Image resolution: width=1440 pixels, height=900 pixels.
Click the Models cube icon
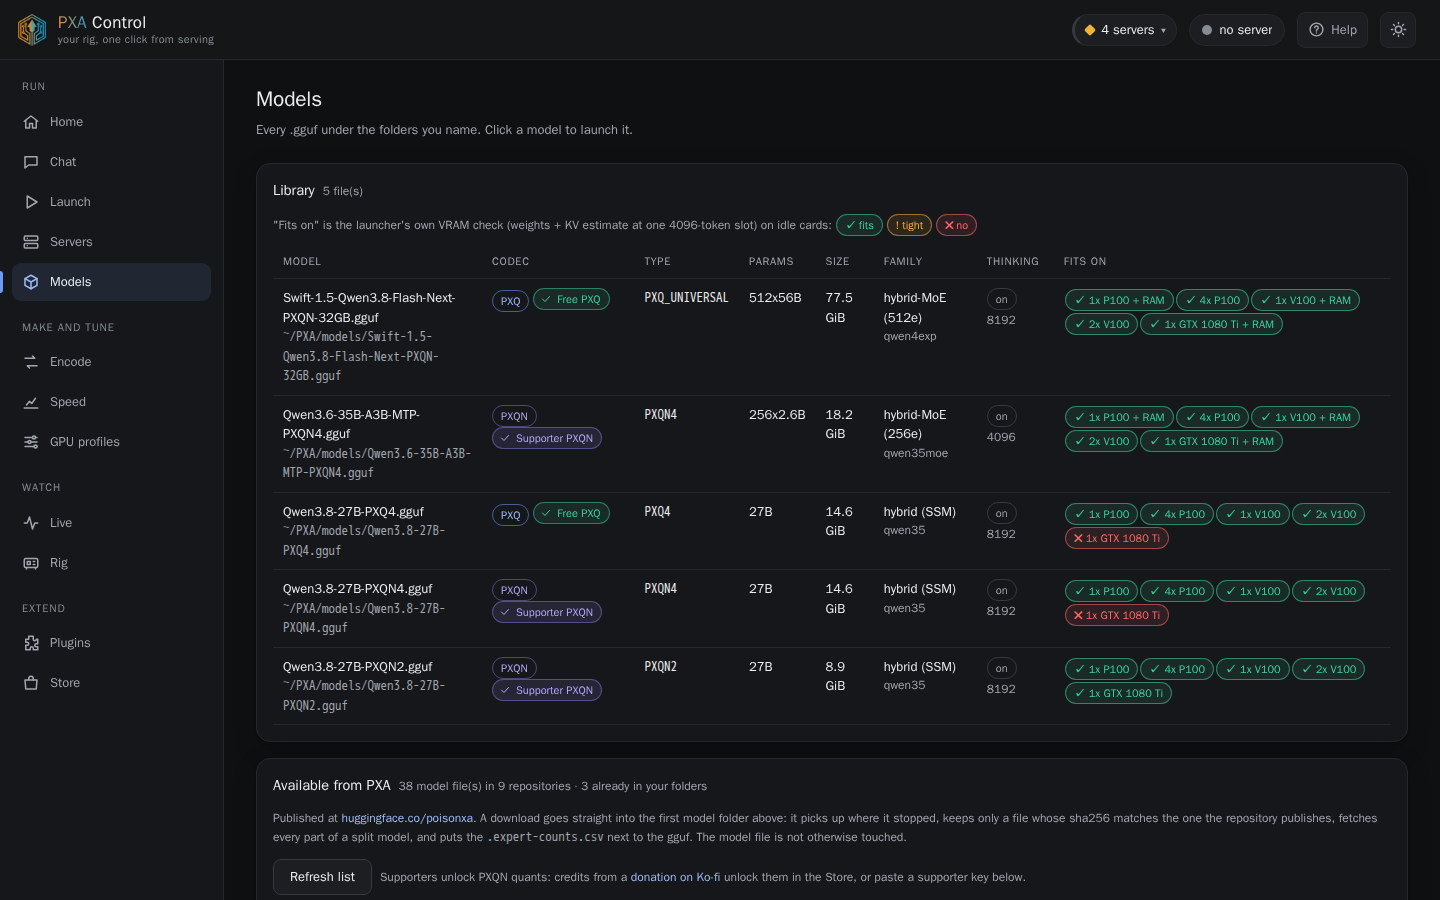(31, 282)
